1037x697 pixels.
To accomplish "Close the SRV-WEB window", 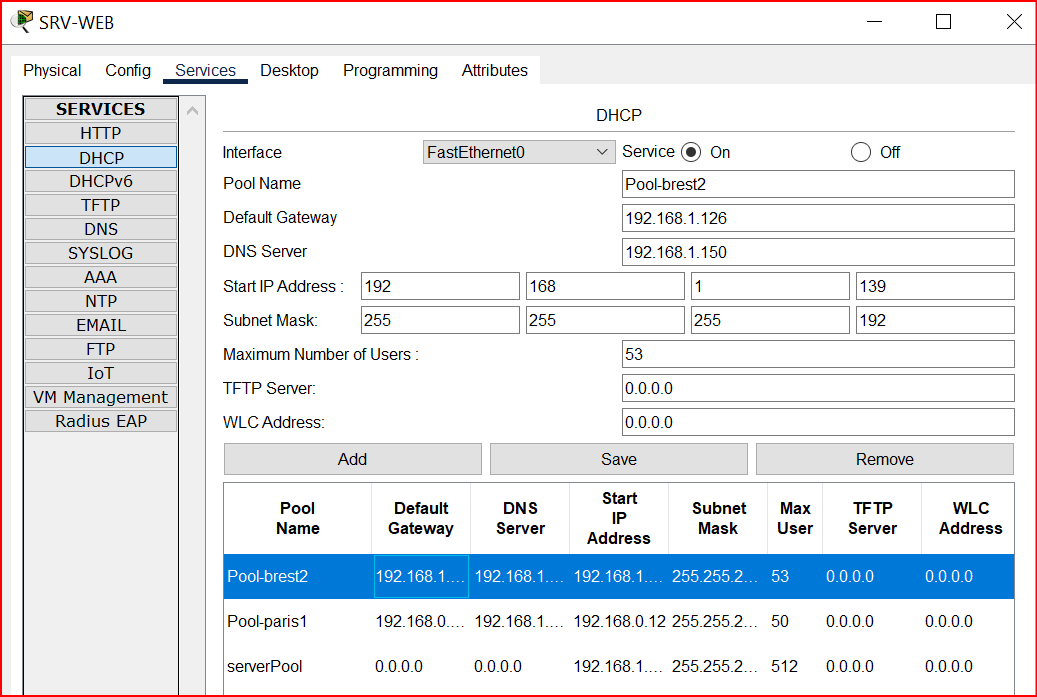I will [x=1014, y=22].
